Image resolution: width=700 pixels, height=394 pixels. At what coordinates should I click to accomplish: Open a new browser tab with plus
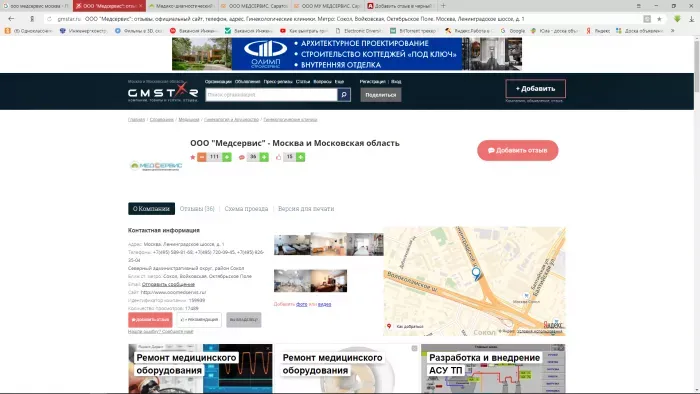coord(443,6)
